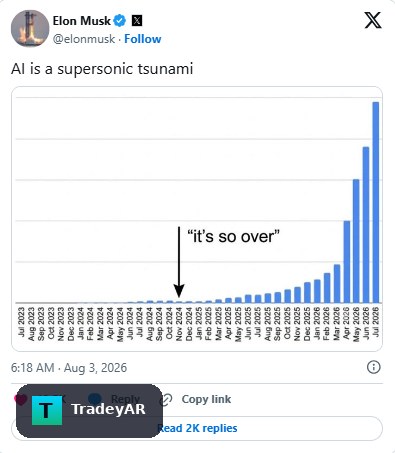Image resolution: width=395 pixels, height=453 pixels.
Task: Click the TradeyAR green T logo
Action: tap(47, 410)
